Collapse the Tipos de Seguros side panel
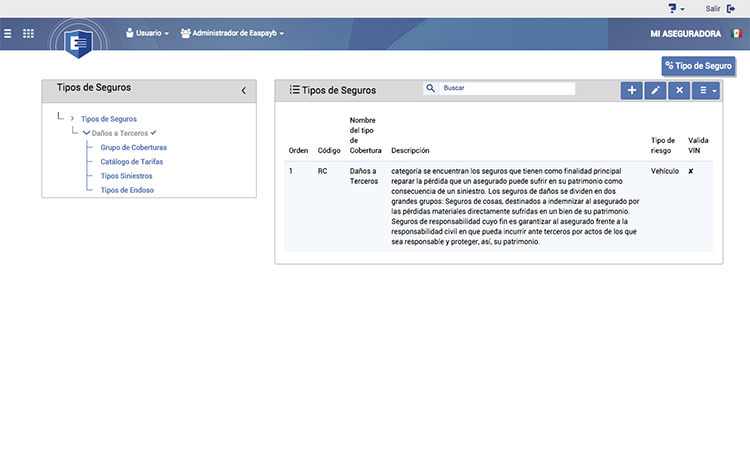This screenshot has width=750, height=461. click(243, 90)
